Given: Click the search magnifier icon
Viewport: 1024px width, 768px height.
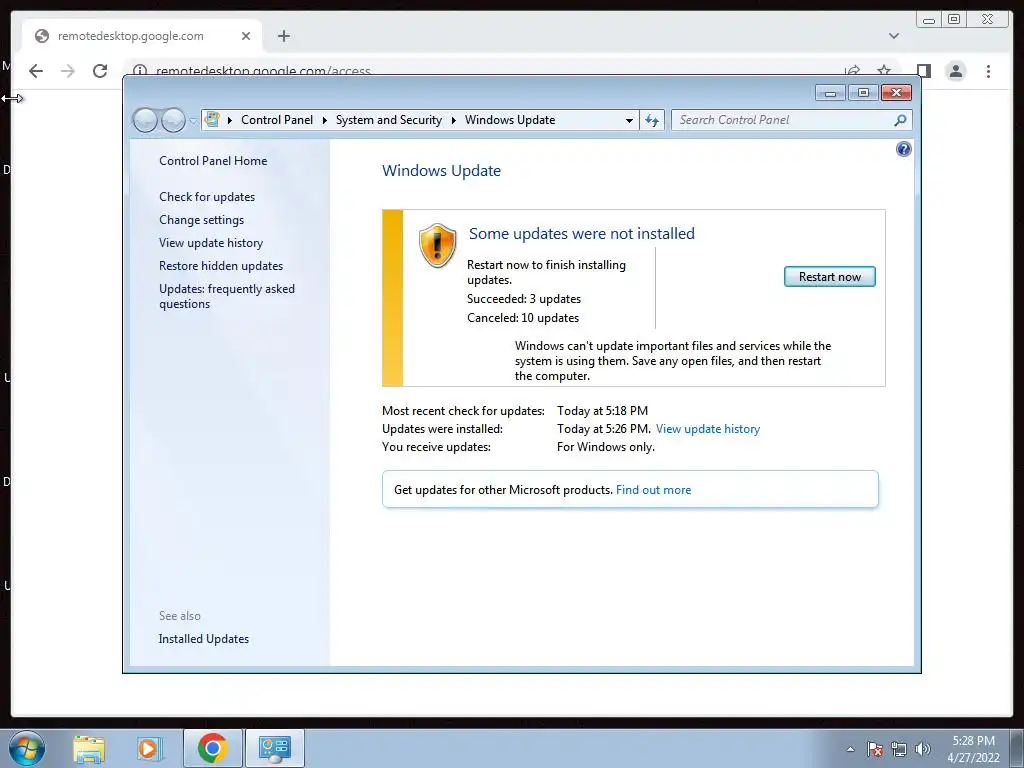Looking at the screenshot, I should [x=901, y=120].
